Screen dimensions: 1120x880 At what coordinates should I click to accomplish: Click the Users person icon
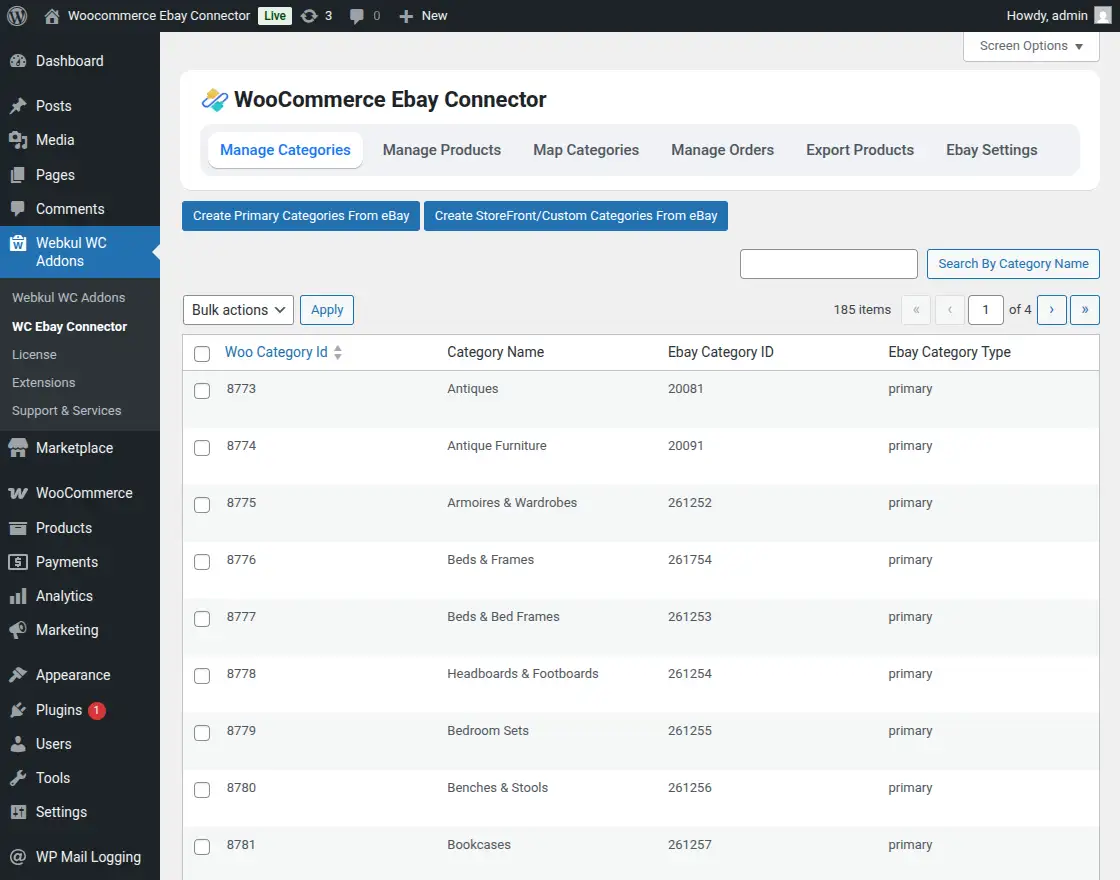point(18,744)
